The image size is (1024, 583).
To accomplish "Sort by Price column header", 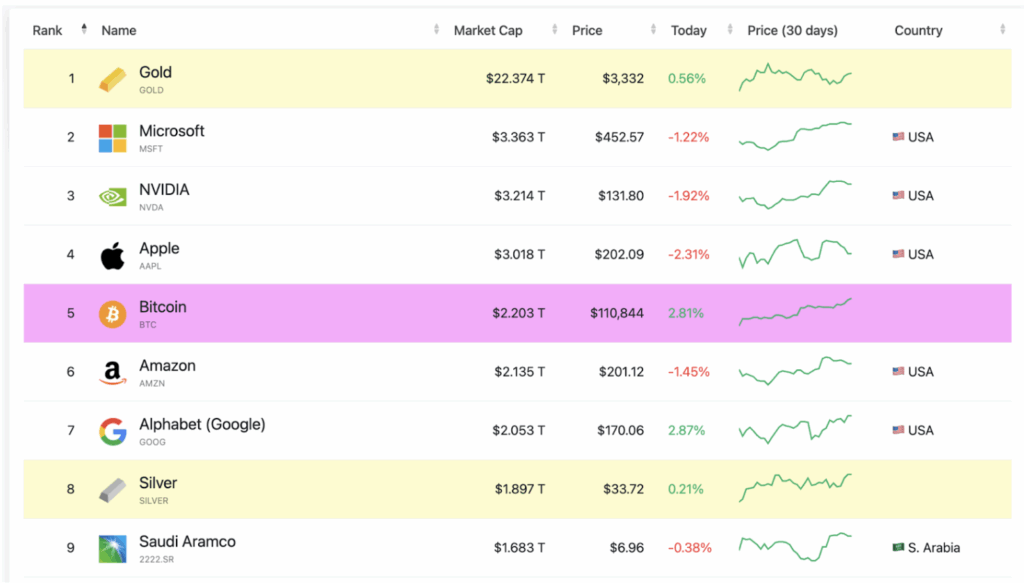I will [x=587, y=30].
